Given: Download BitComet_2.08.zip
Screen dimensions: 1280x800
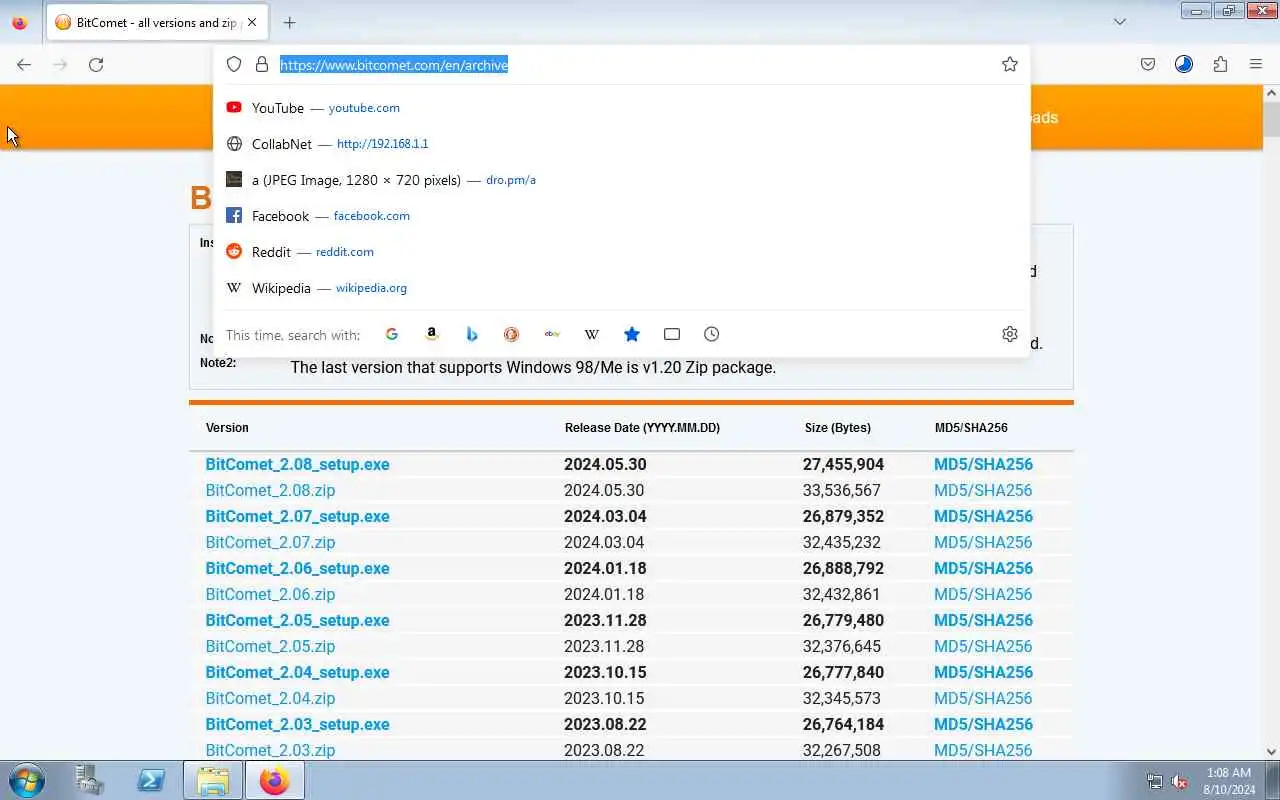Looking at the screenshot, I should click(270, 490).
